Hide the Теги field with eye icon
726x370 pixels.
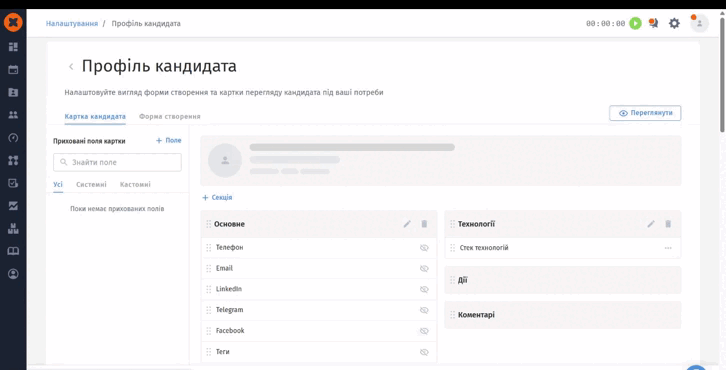tap(424, 352)
